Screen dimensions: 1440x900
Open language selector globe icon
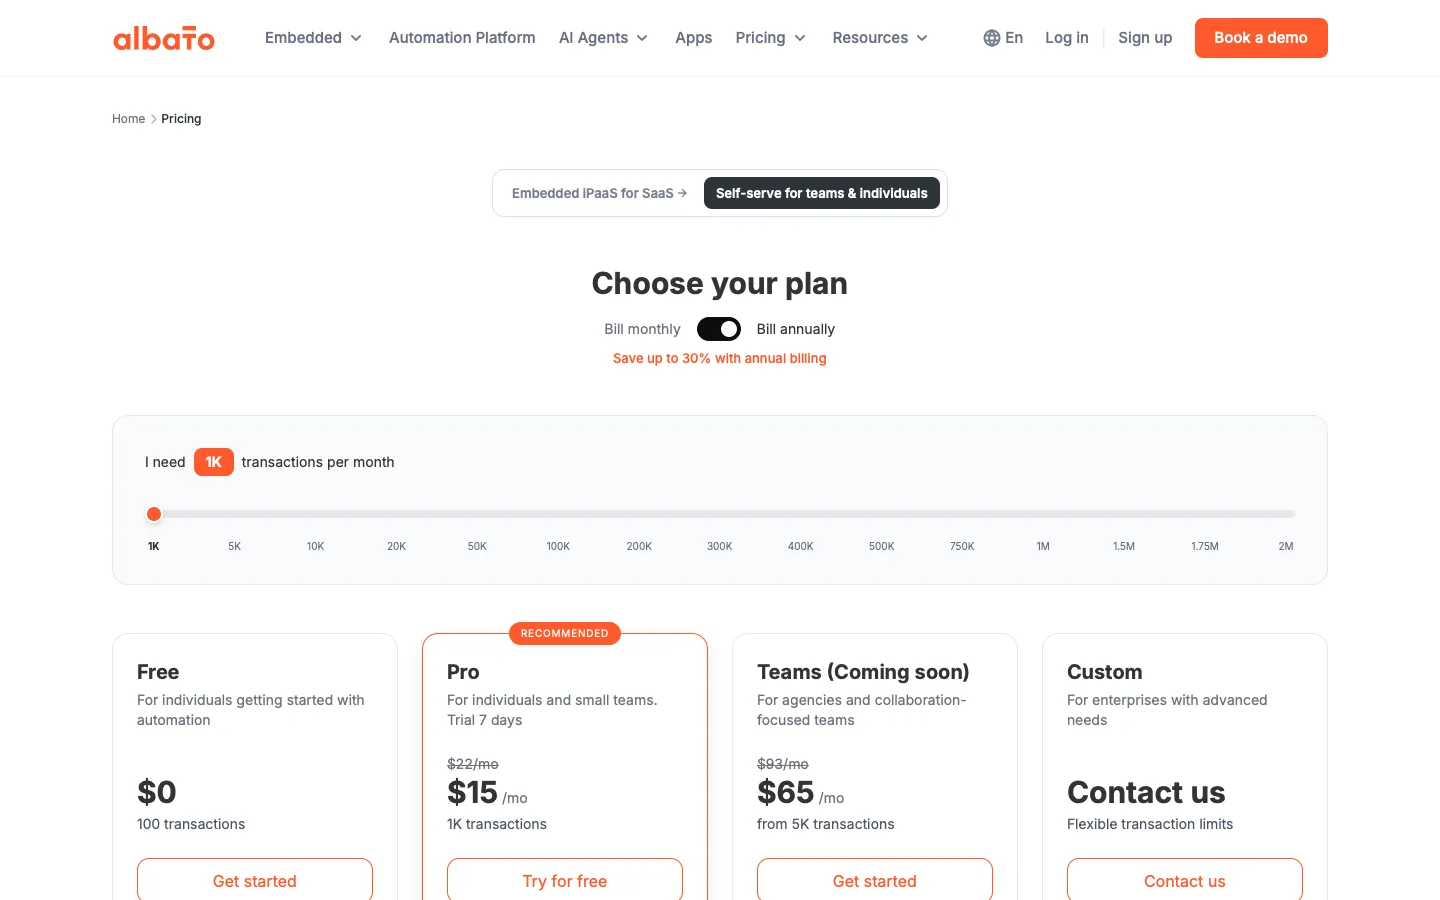991,38
